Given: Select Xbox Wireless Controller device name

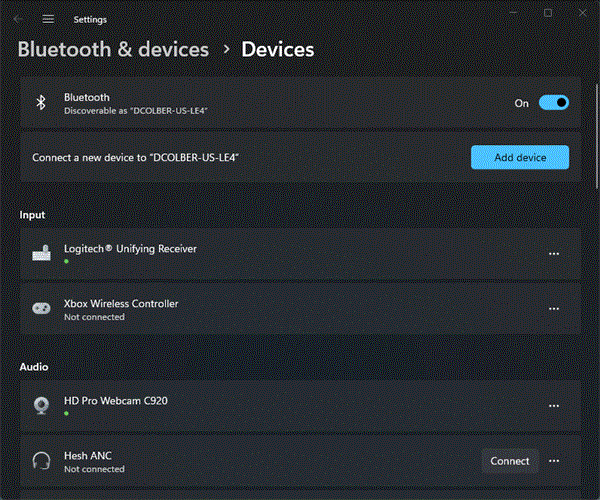Looking at the screenshot, I should click(x=121, y=303).
